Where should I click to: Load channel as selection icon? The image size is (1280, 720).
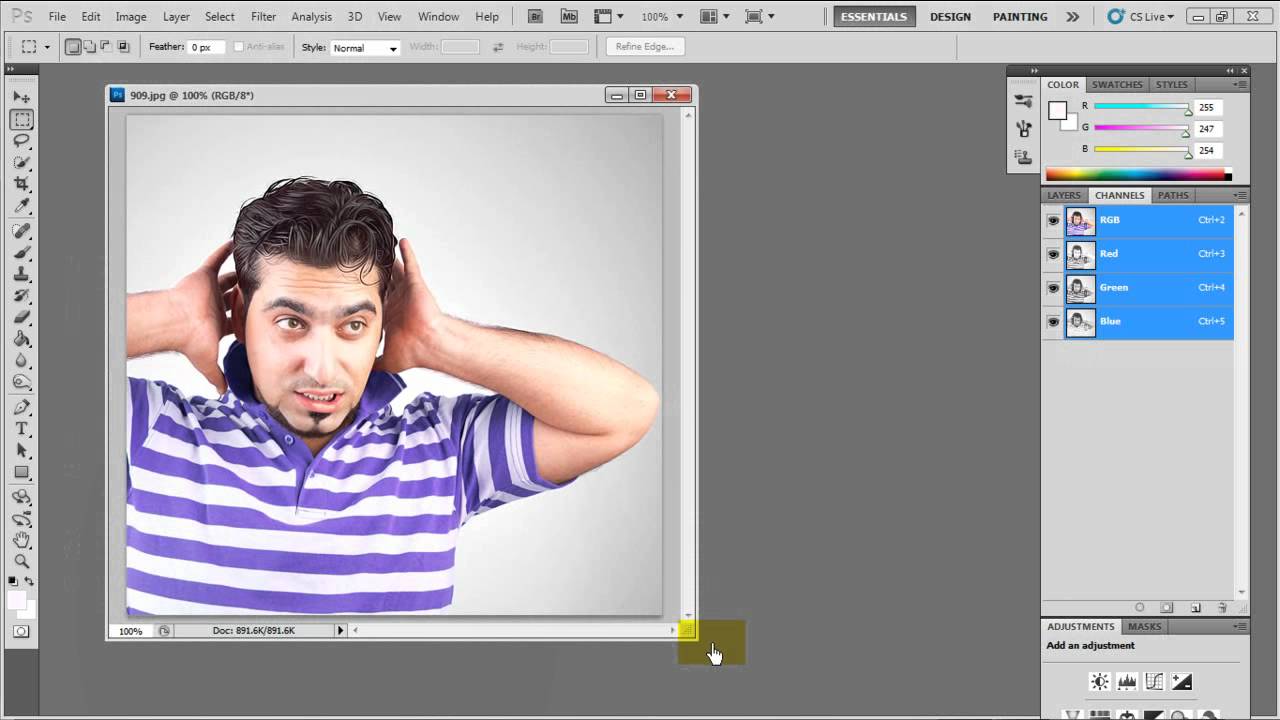(1139, 607)
